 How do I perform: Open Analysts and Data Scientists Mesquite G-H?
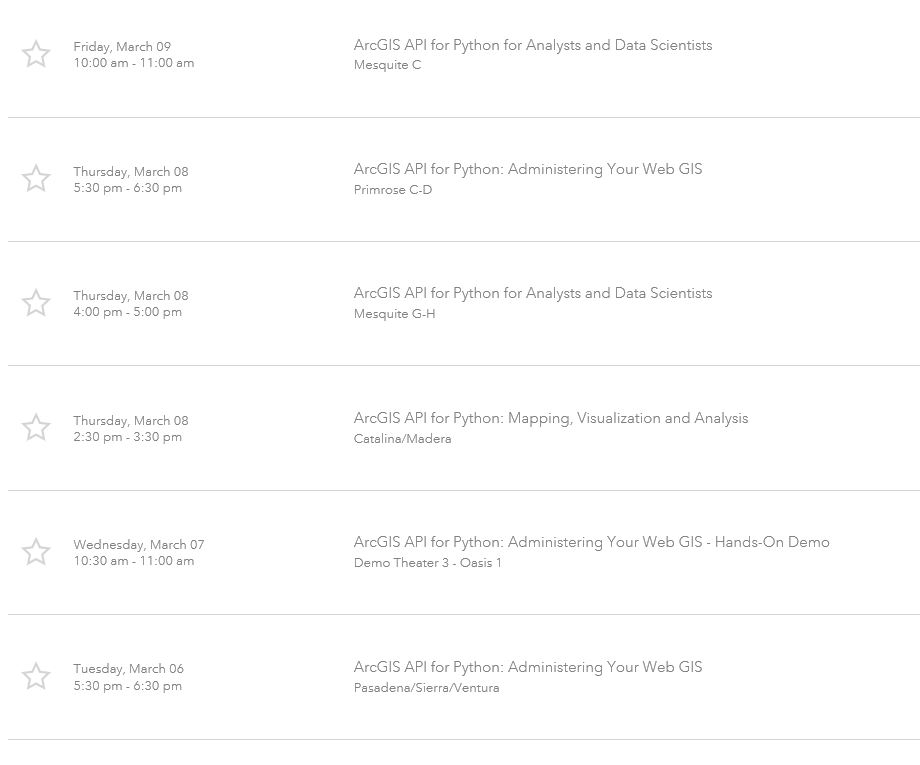(x=533, y=293)
